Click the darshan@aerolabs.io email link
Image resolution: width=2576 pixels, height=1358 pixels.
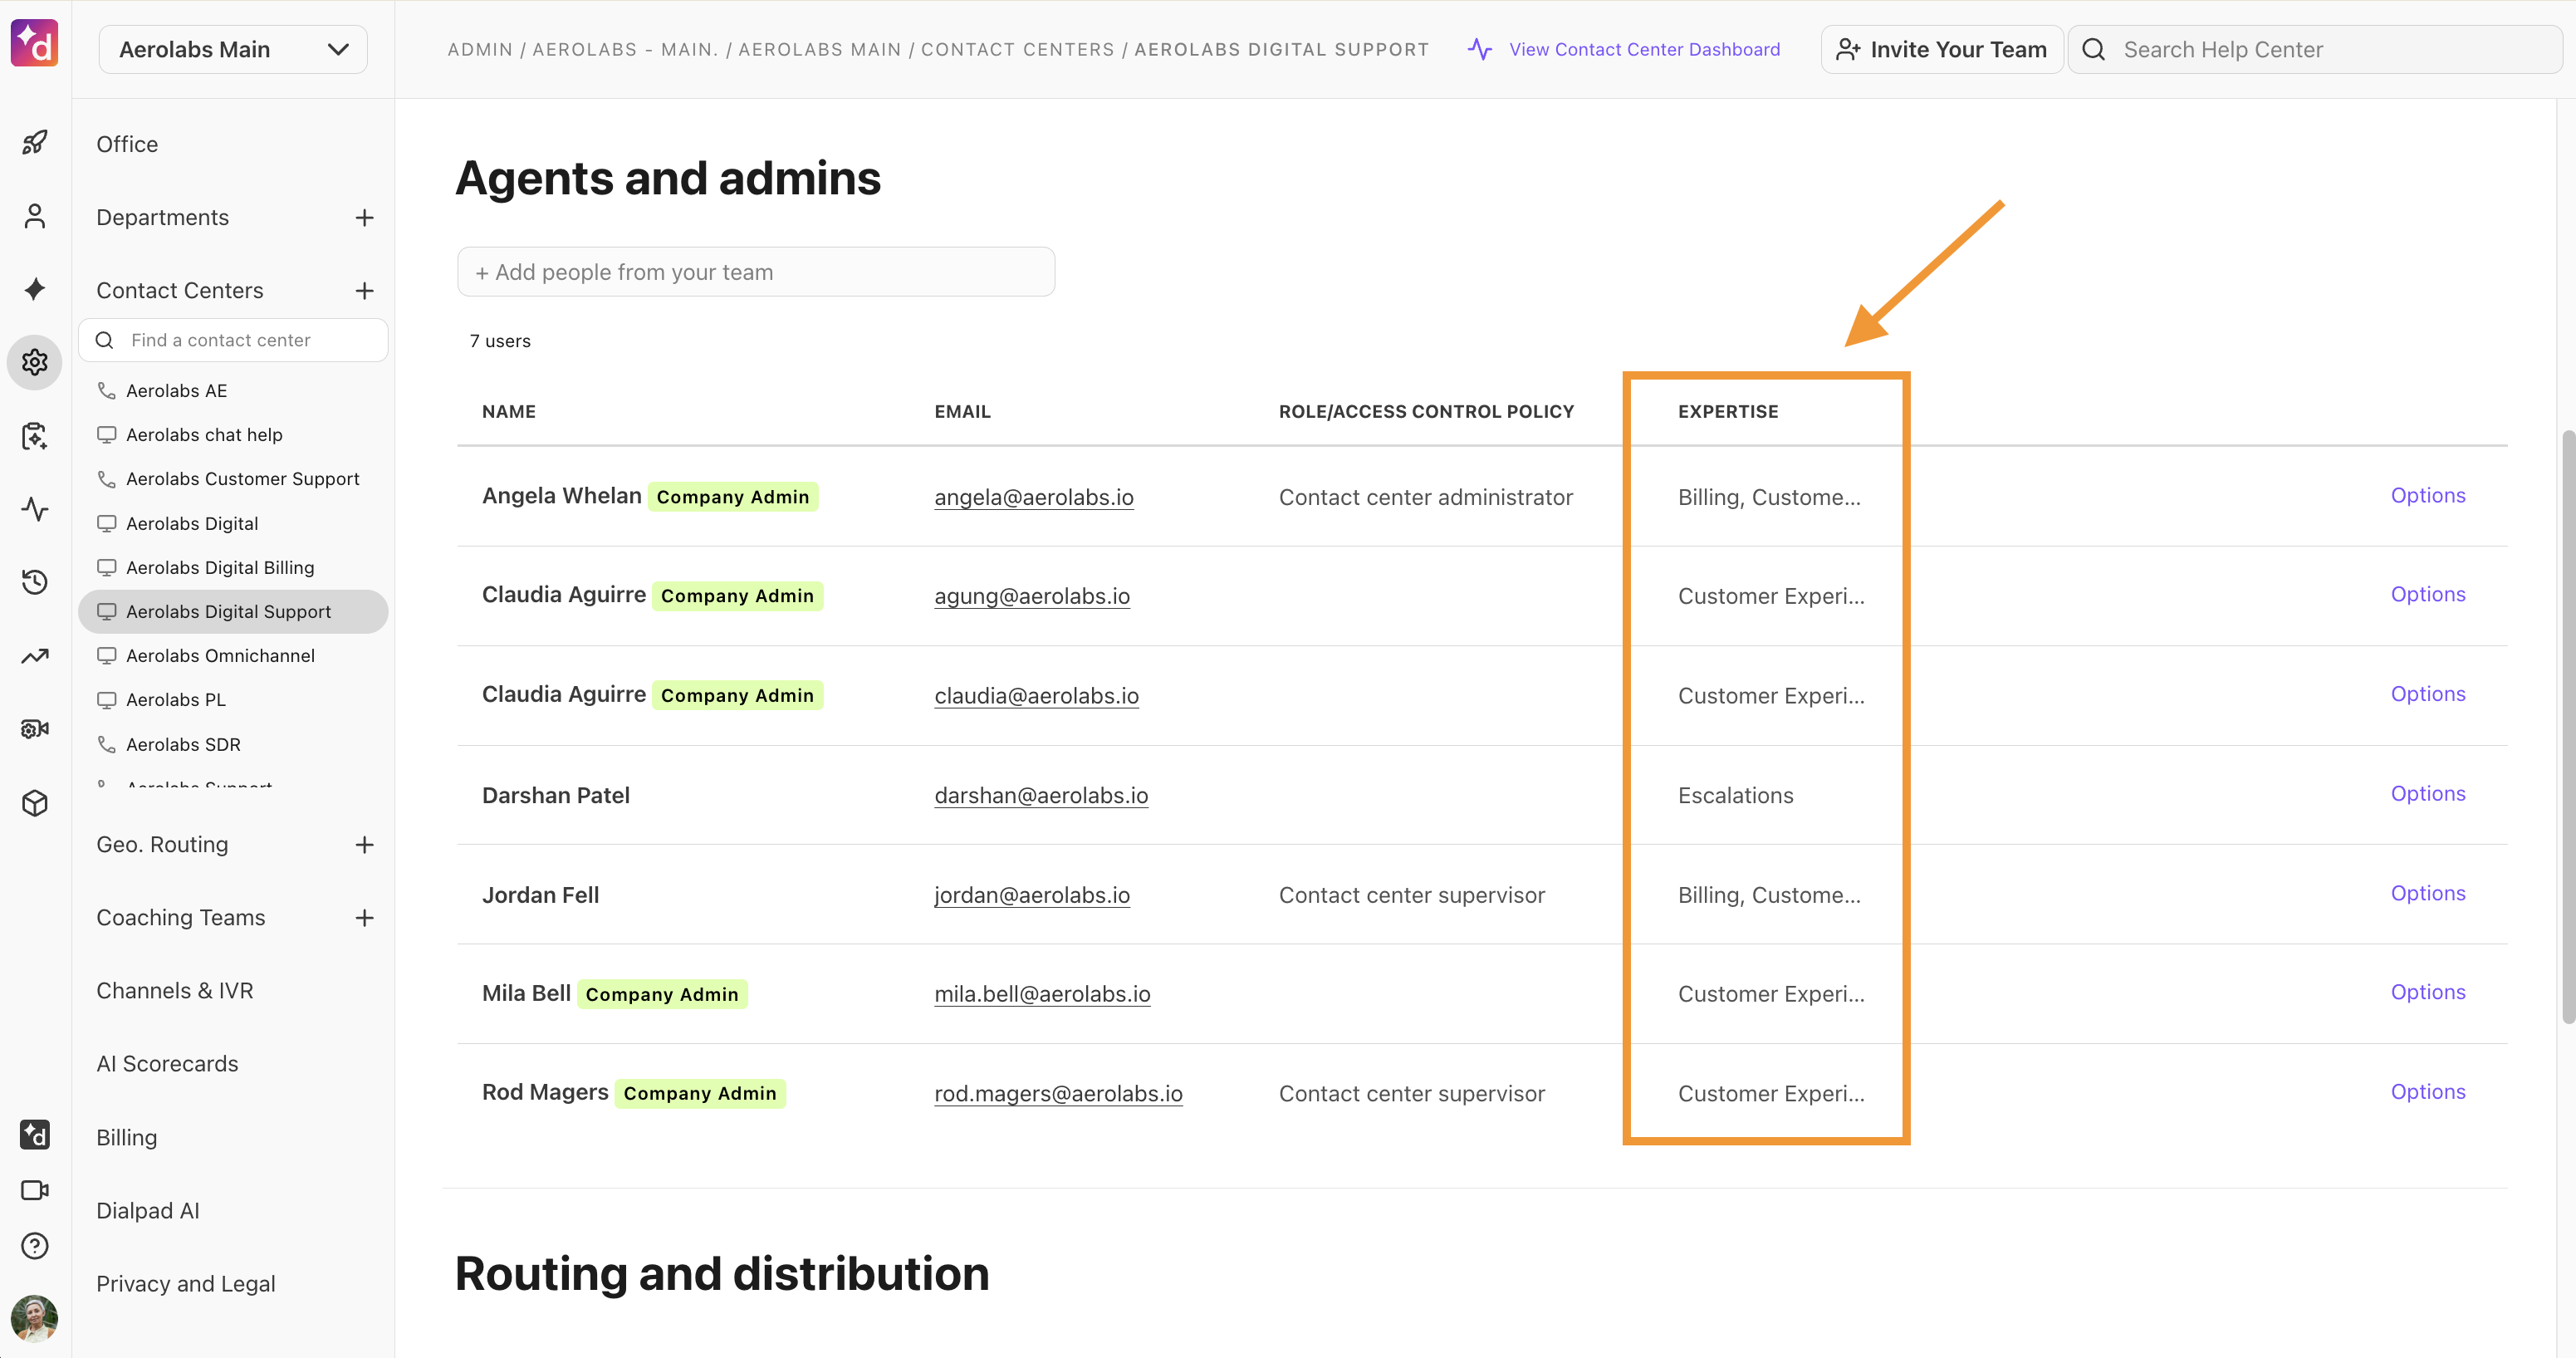(1041, 795)
